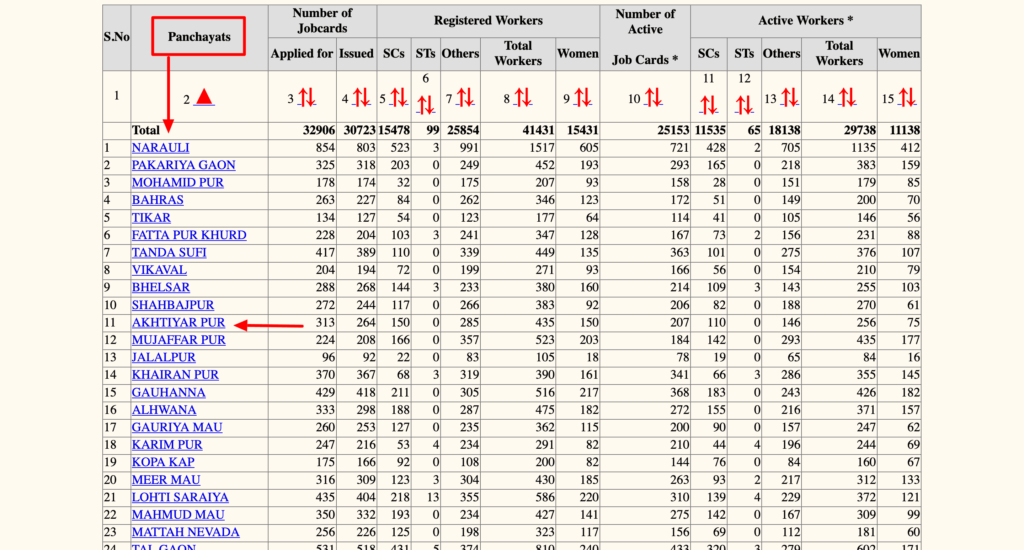This screenshot has width=1024, height=550.
Task: Open the AKHTIYAR PUR panchayat link
Action: (178, 323)
